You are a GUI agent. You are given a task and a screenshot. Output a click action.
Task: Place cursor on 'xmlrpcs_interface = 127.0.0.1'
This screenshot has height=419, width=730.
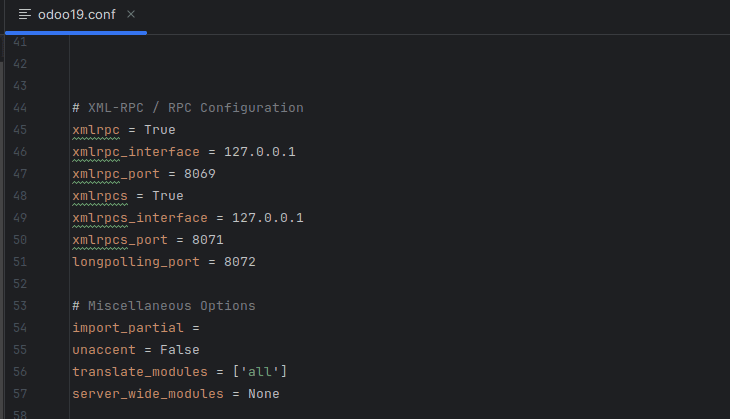pyautogui.click(x=188, y=218)
